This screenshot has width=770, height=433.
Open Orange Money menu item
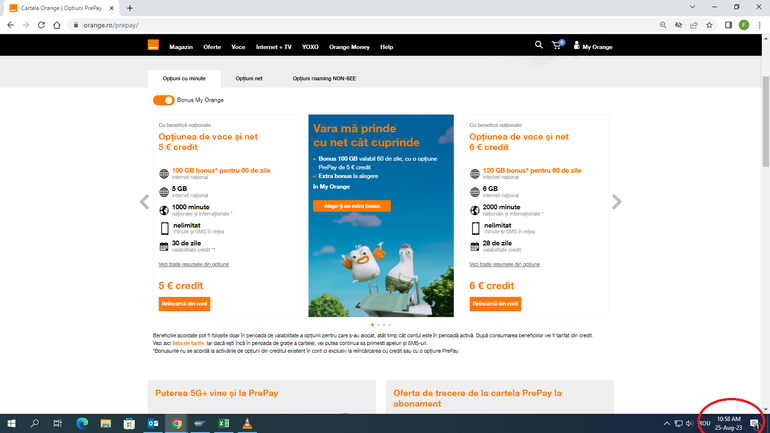click(x=349, y=47)
